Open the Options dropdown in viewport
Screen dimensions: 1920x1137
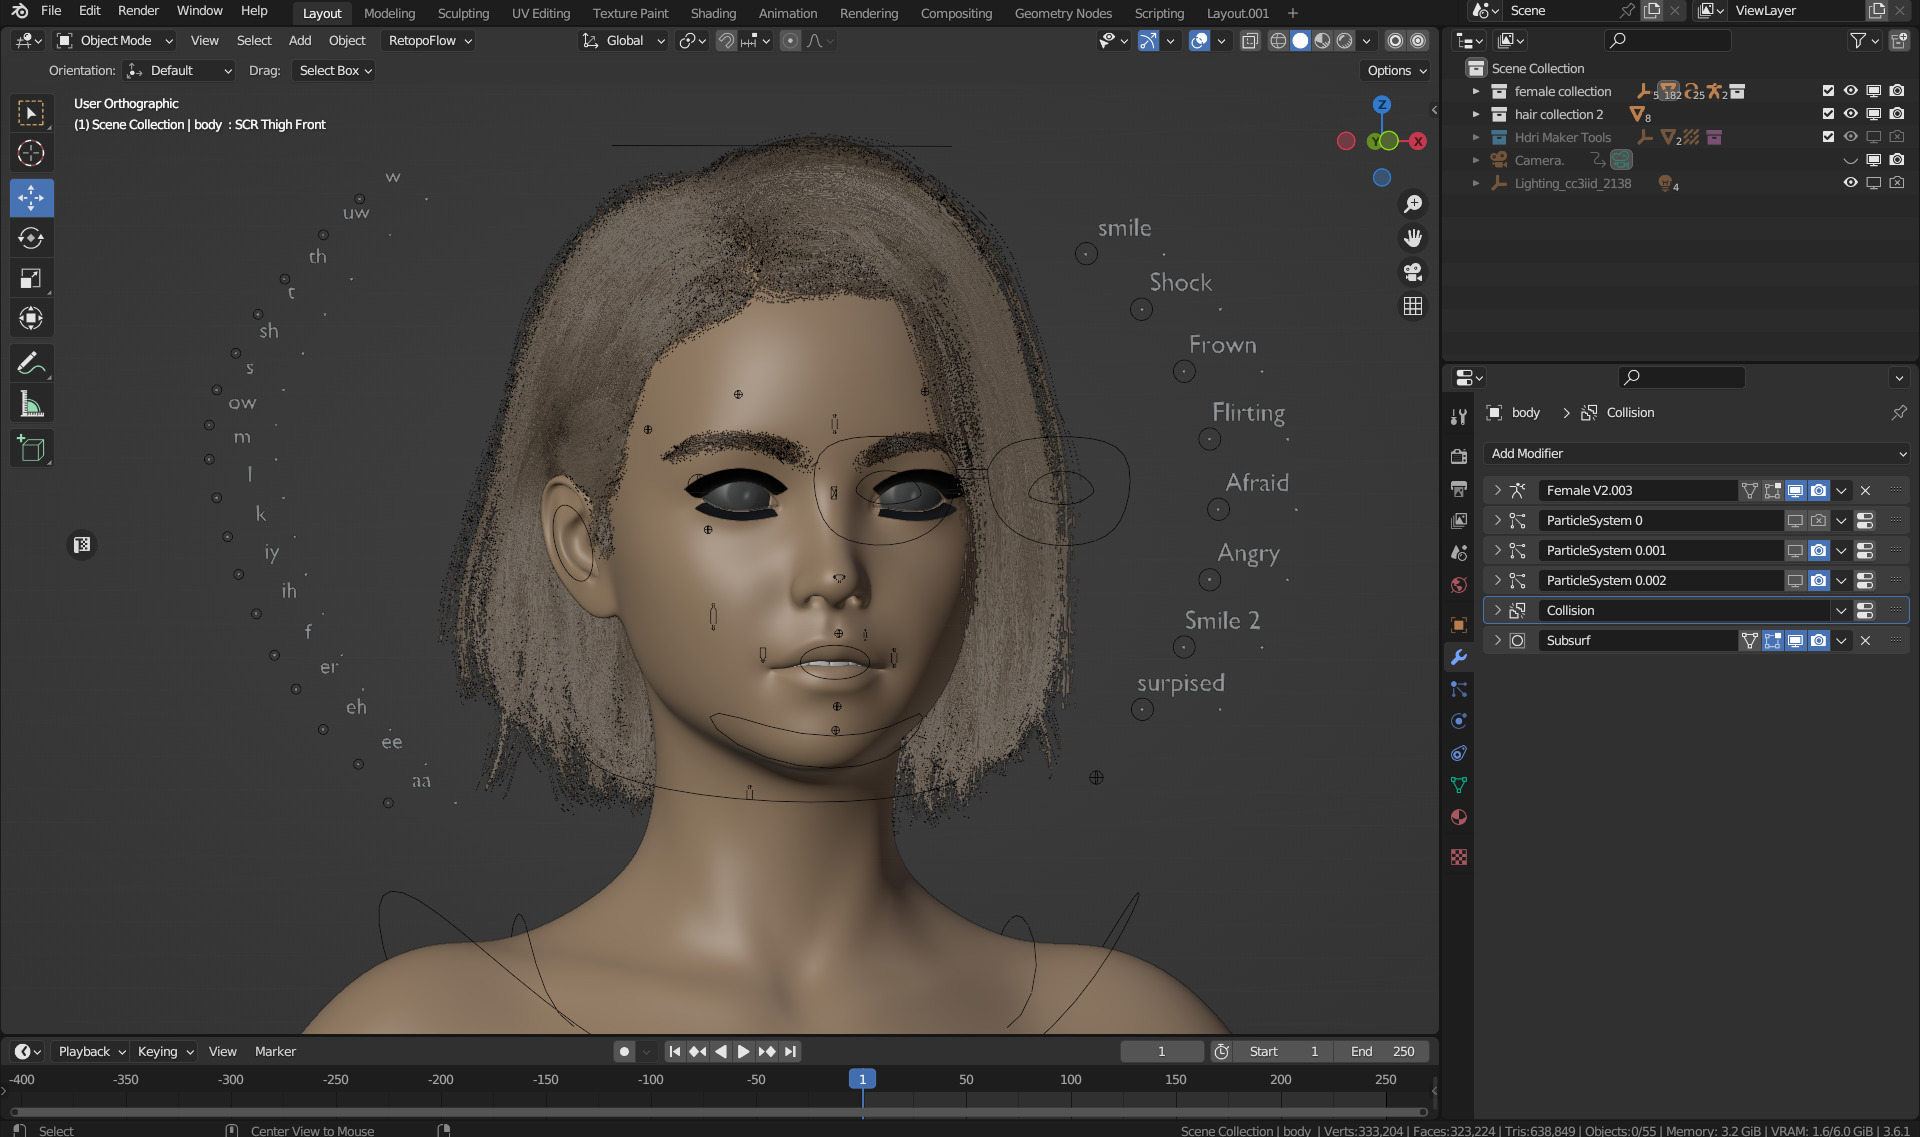(1397, 71)
